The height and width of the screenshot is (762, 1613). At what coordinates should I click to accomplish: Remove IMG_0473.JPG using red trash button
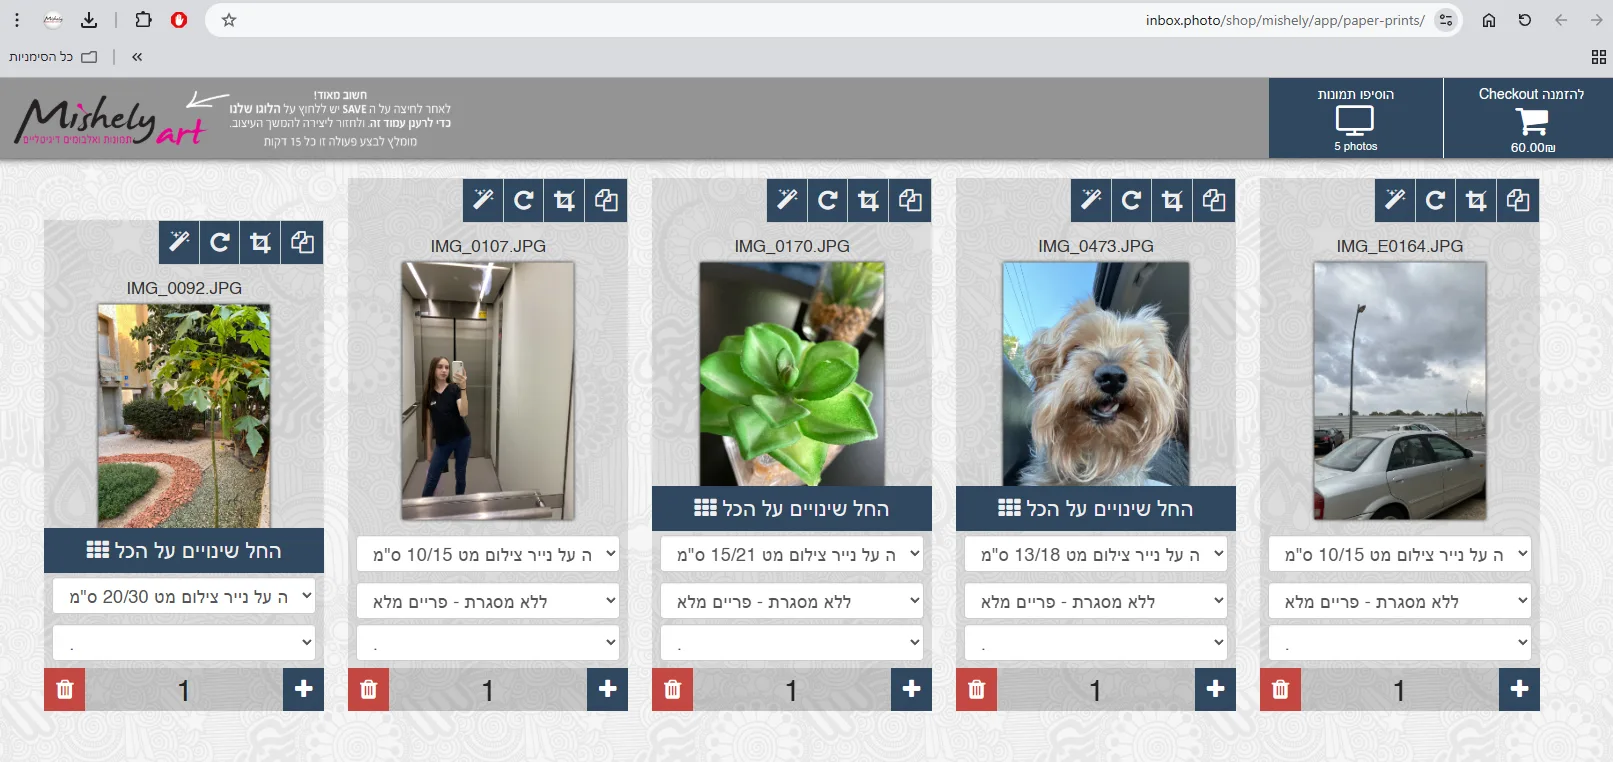pos(977,690)
